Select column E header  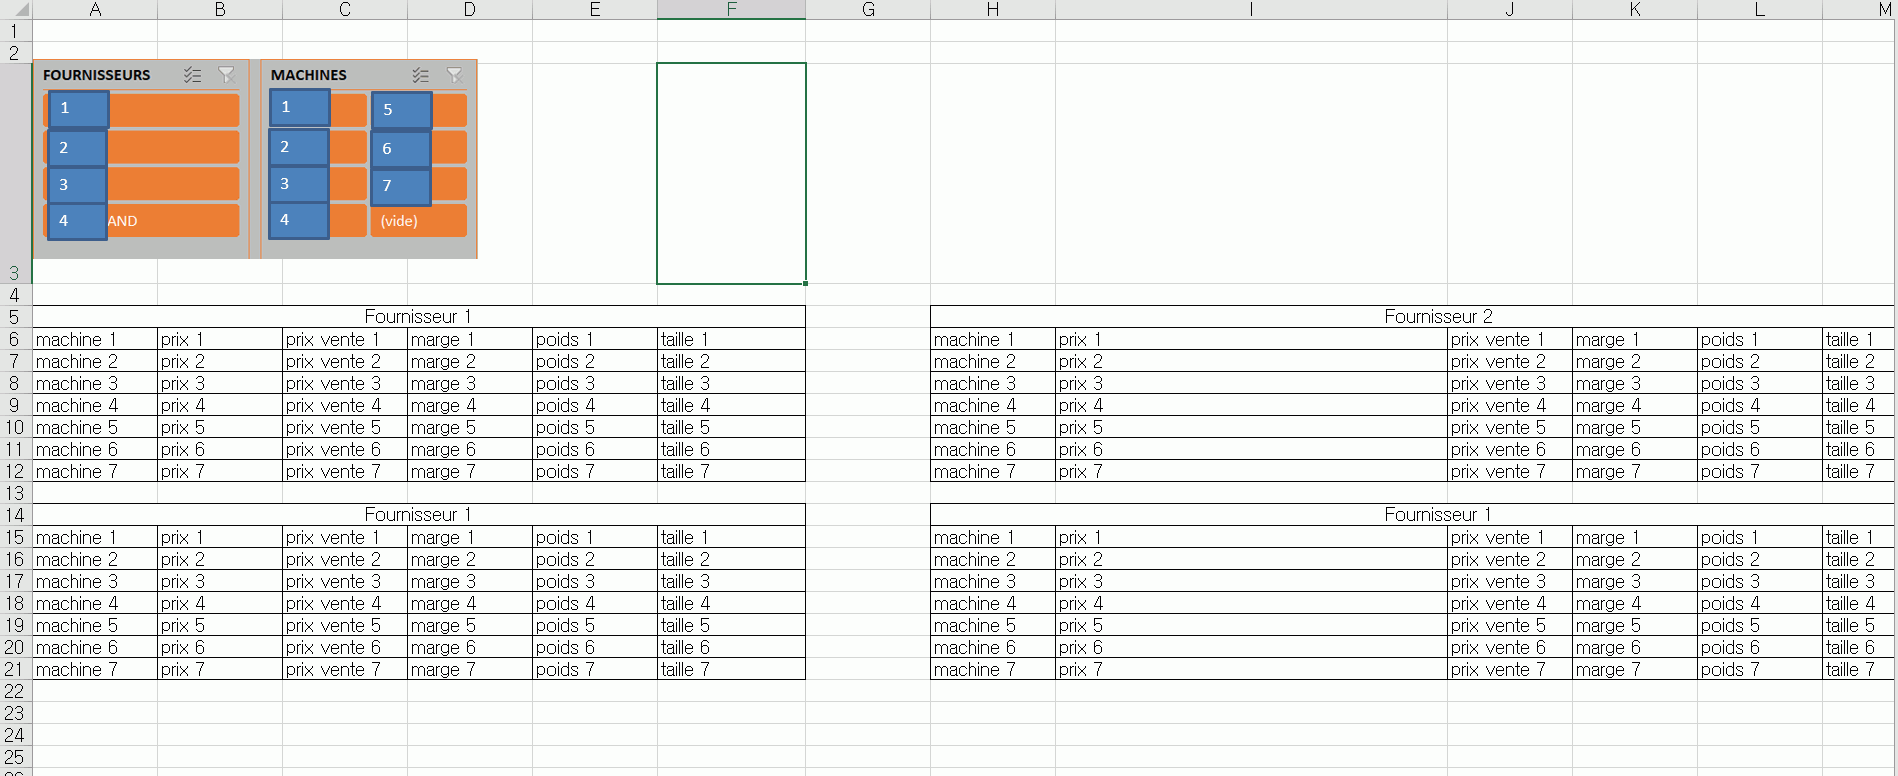click(595, 9)
